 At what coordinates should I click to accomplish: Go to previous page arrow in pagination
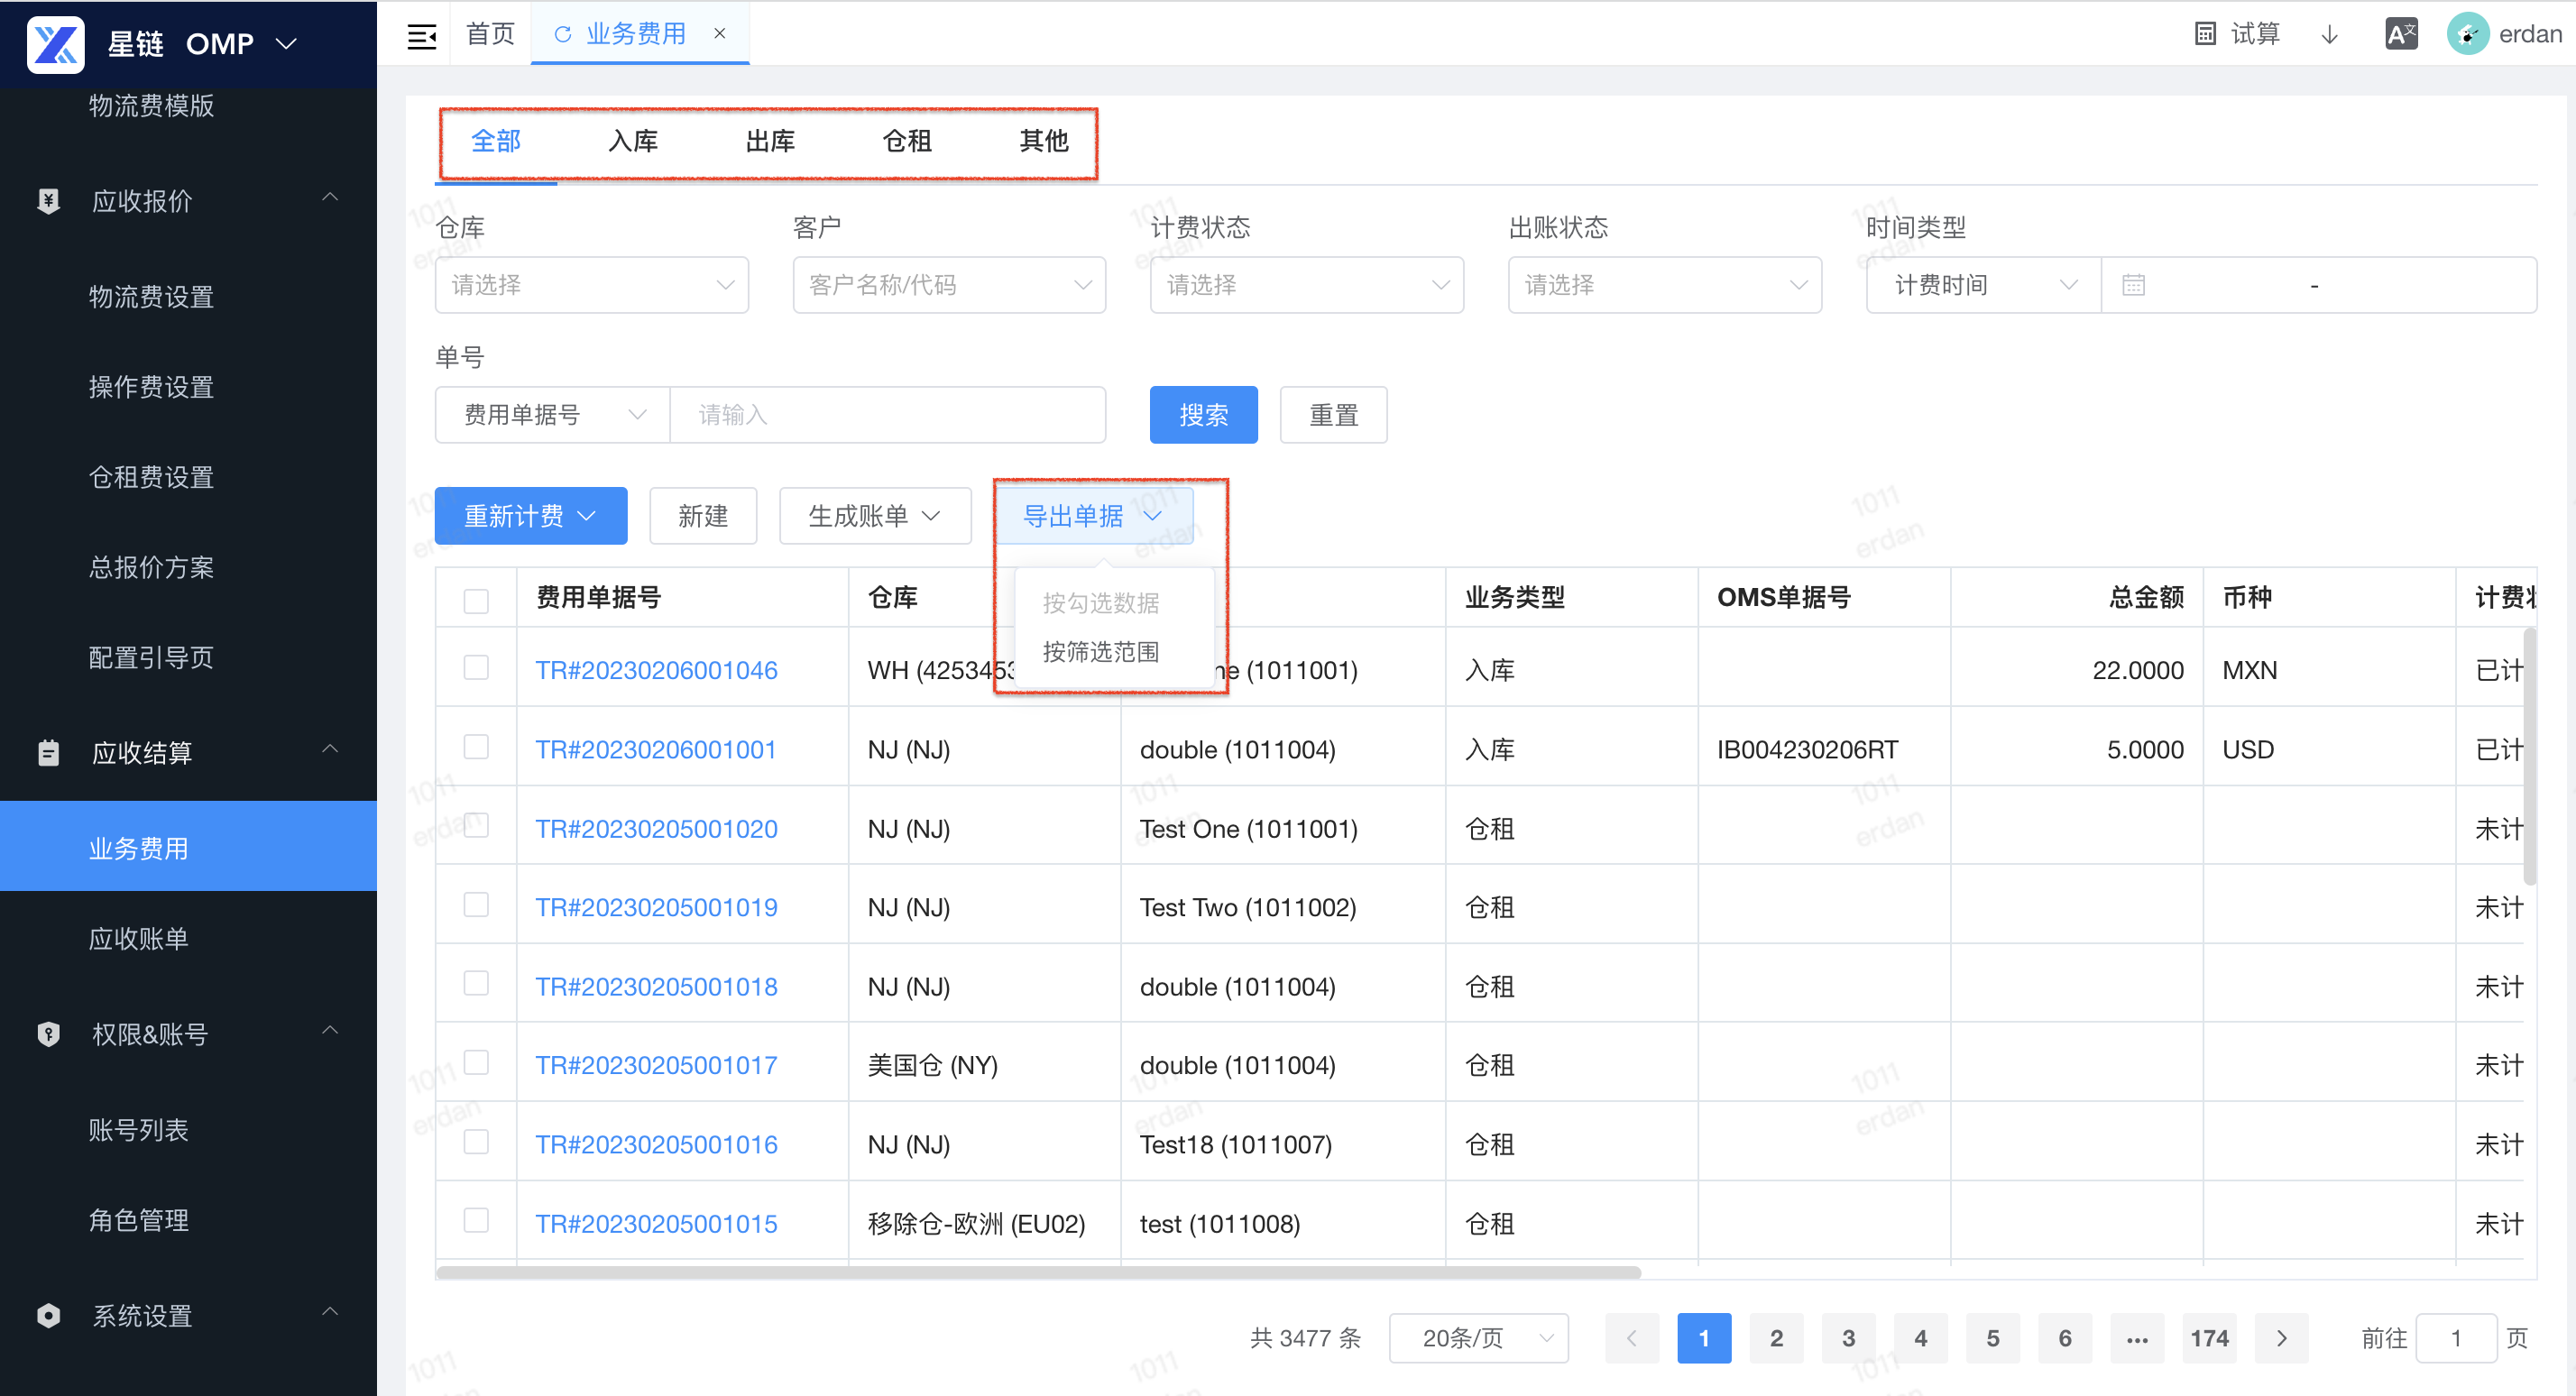[1631, 1338]
